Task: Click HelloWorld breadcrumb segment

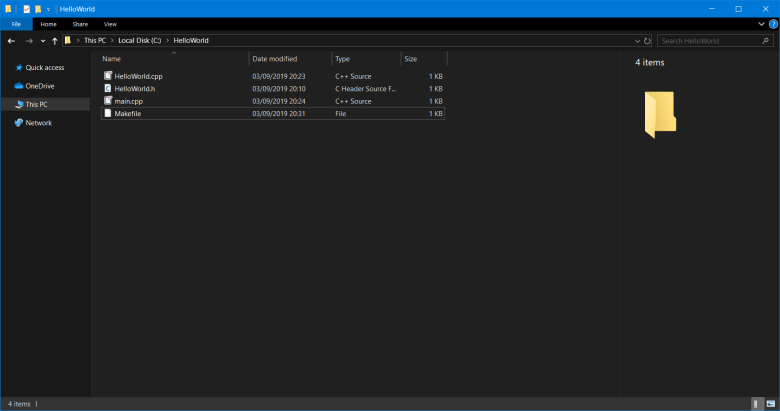Action: [191, 41]
